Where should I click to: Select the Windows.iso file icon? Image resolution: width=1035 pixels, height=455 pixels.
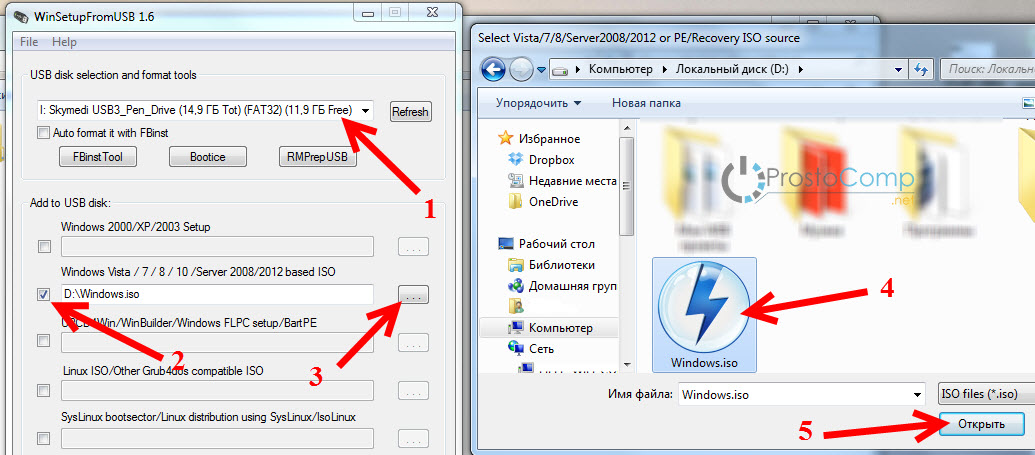click(704, 306)
